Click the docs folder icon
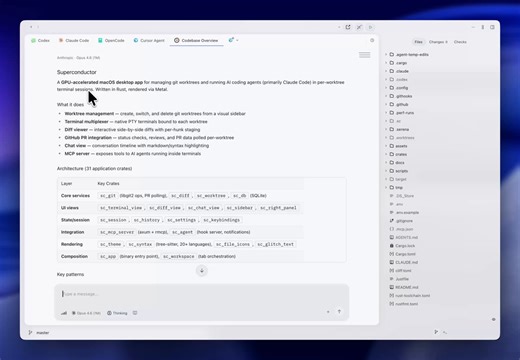Image resolution: width=520 pixels, height=360 pixels. tap(392, 163)
